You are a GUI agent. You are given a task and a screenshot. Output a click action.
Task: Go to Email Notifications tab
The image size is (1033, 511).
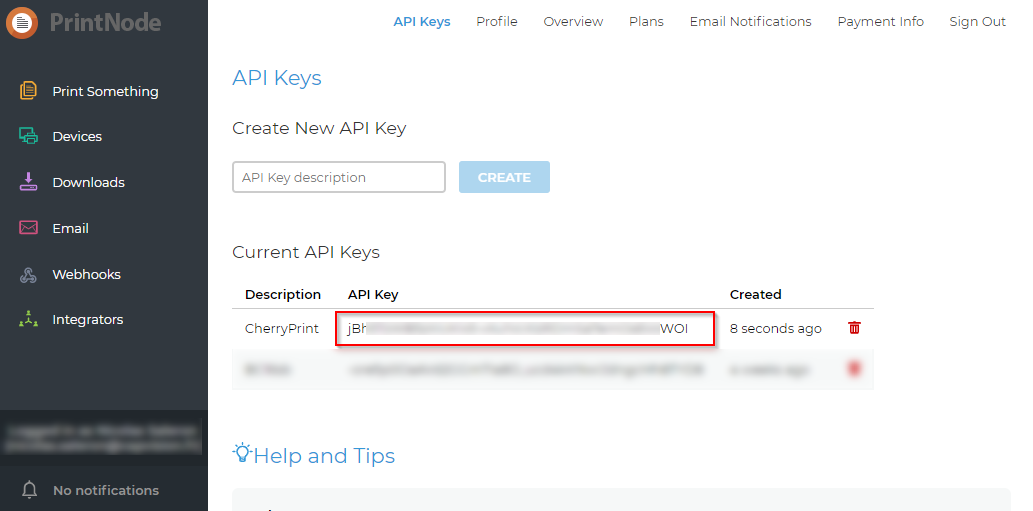click(x=750, y=22)
